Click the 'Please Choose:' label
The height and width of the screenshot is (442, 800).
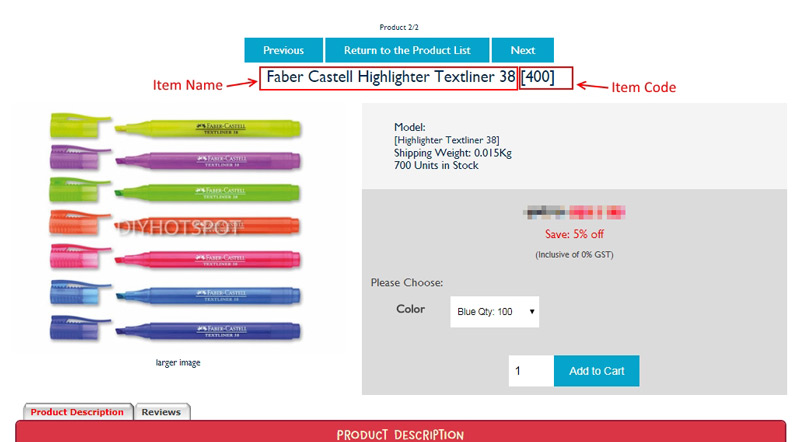point(407,283)
